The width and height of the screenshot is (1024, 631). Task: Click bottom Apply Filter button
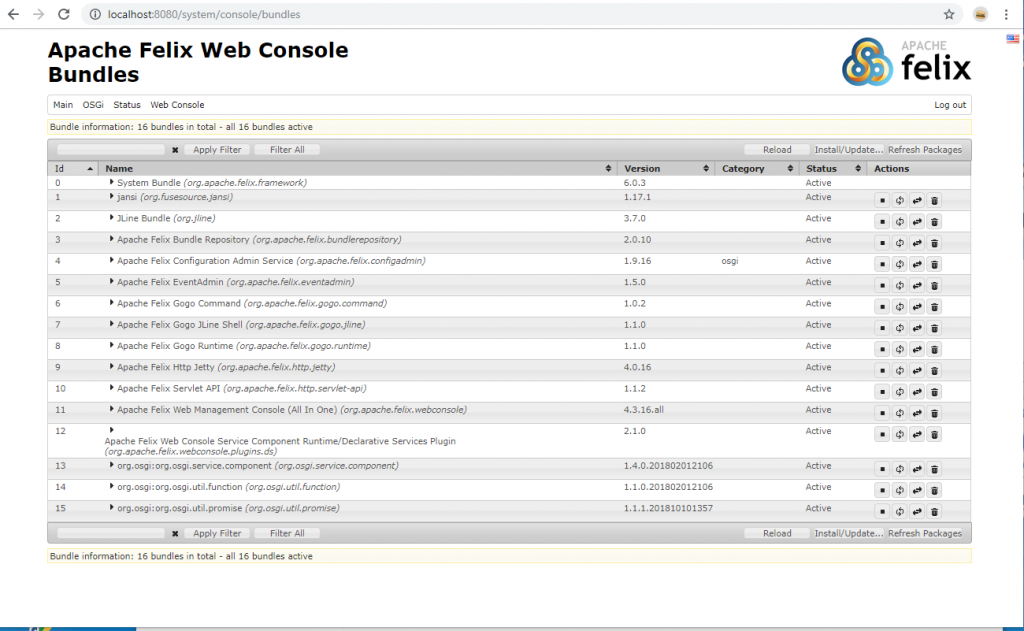click(217, 533)
